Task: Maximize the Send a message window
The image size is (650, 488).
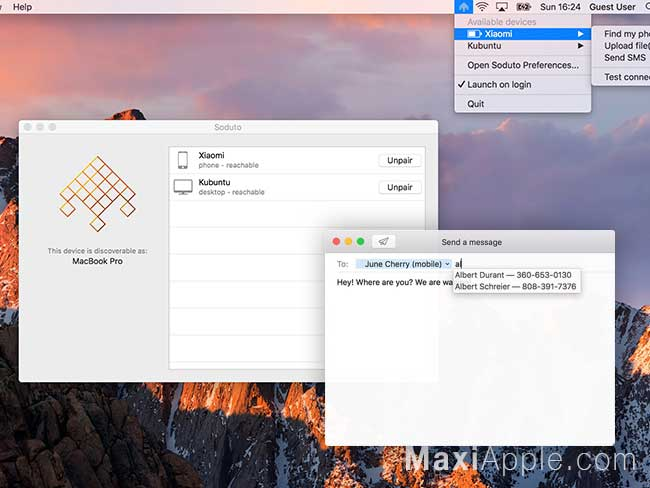Action: [x=361, y=242]
